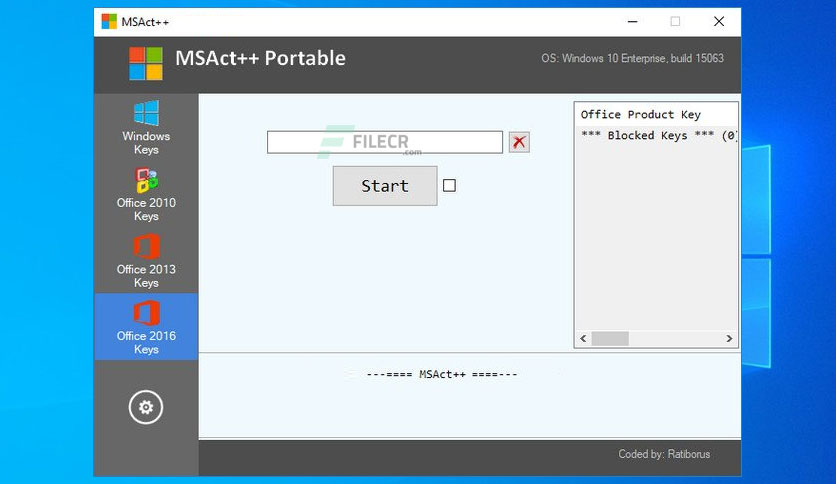This screenshot has height=484, width=836.
Task: Click the "Coded by: Ratiborus" text
Action: [x=664, y=454]
